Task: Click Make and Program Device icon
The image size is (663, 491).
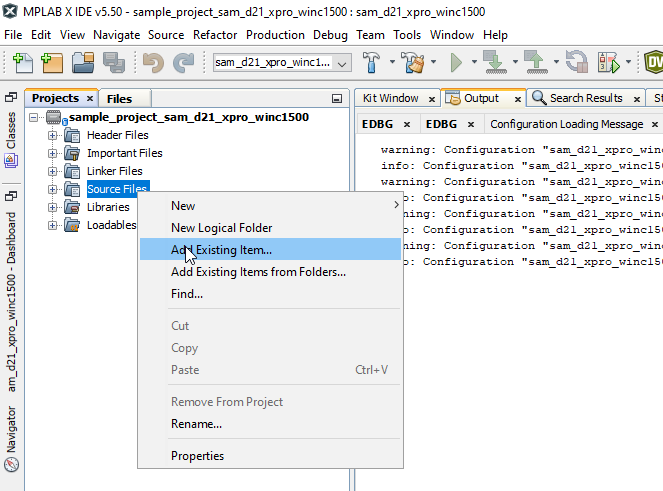Action: (494, 63)
